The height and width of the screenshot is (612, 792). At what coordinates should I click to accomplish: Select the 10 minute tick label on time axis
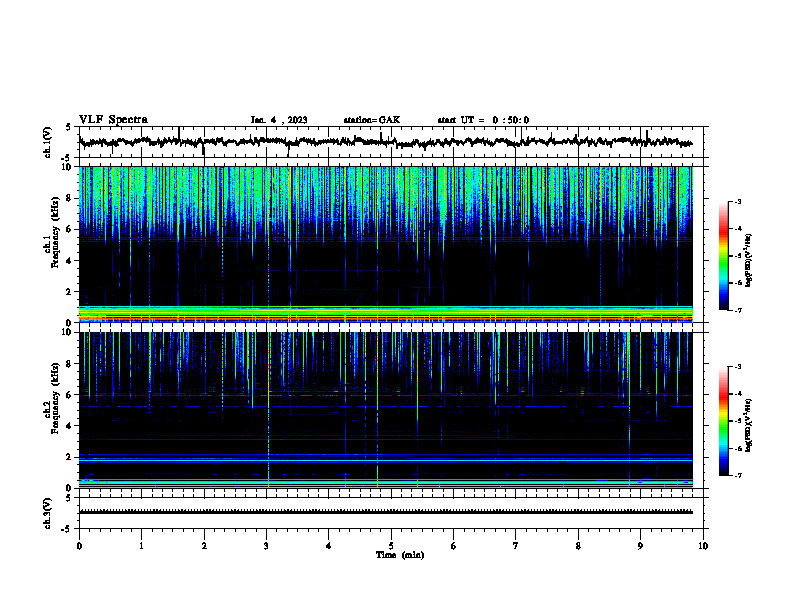703,546
